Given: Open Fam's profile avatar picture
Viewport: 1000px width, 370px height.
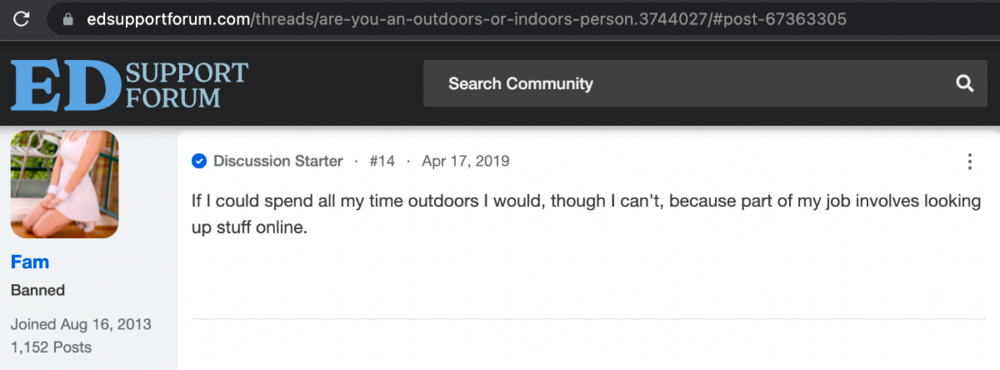Looking at the screenshot, I should [x=64, y=184].
